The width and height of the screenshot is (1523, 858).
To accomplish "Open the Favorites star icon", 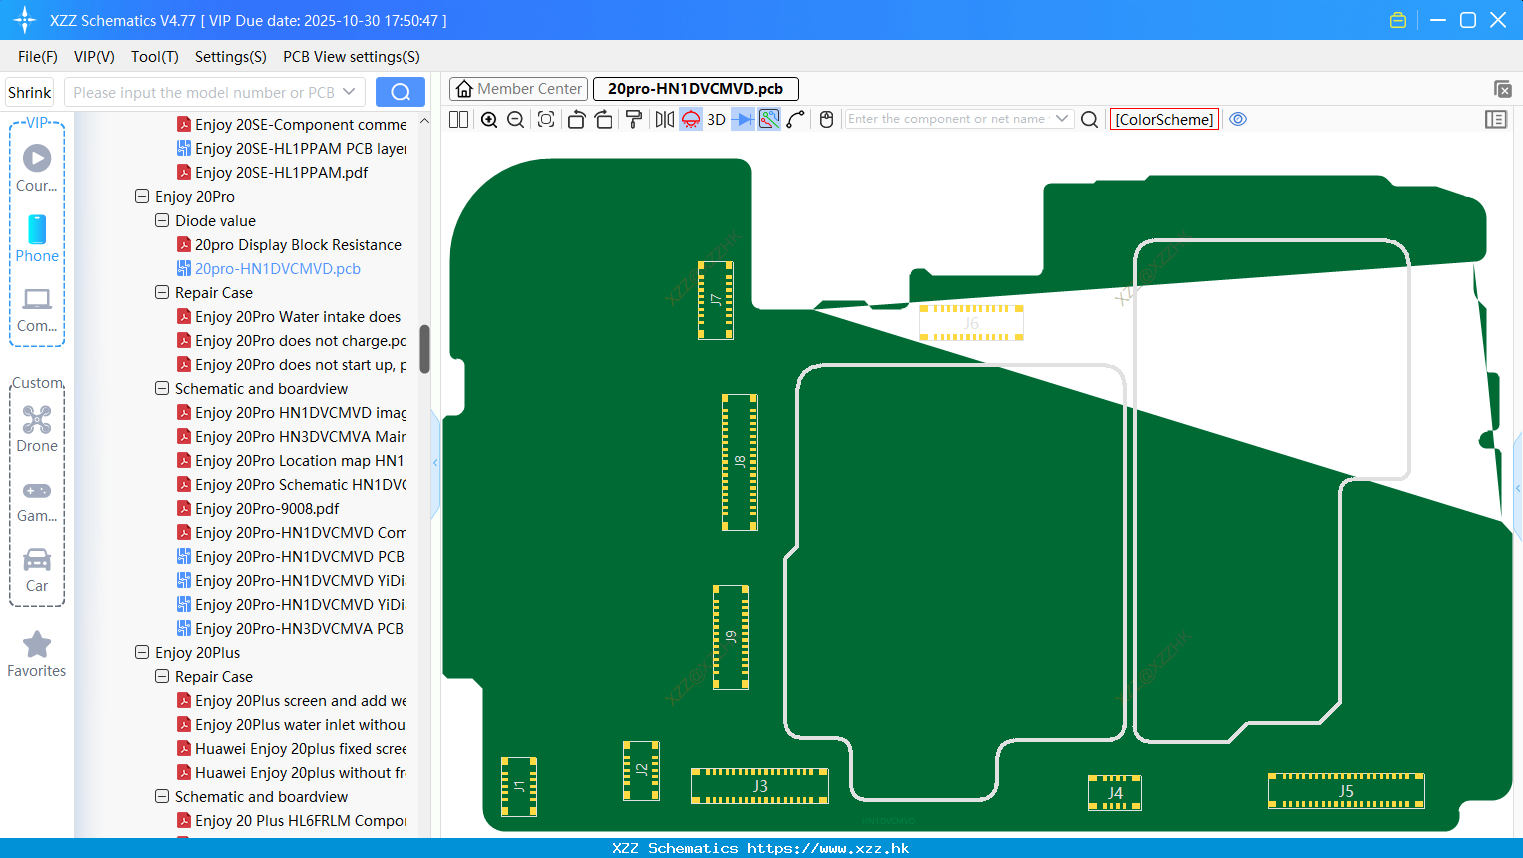I will tap(37, 654).
